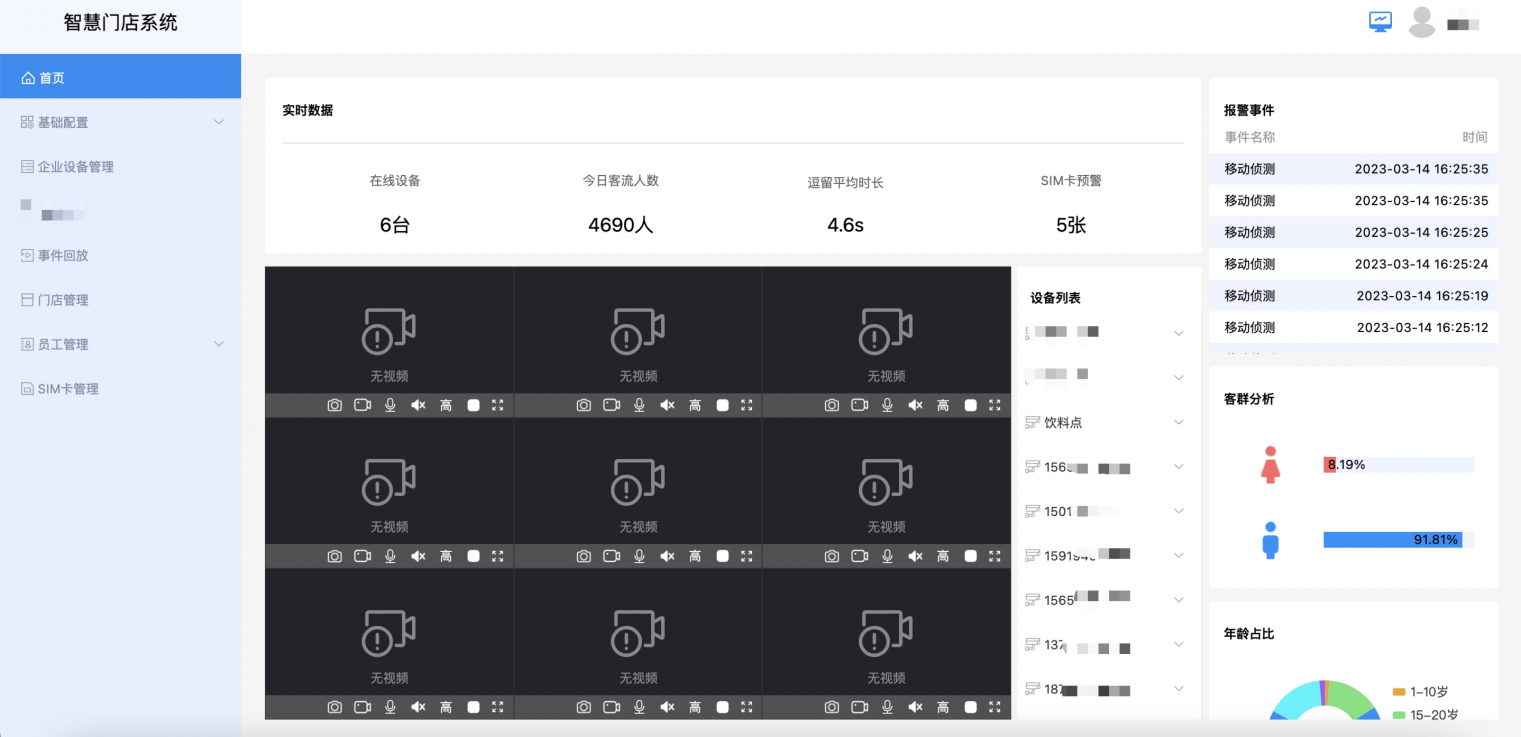Take snapshot in the bottom-left video tile
1521x737 pixels.
(x=335, y=707)
